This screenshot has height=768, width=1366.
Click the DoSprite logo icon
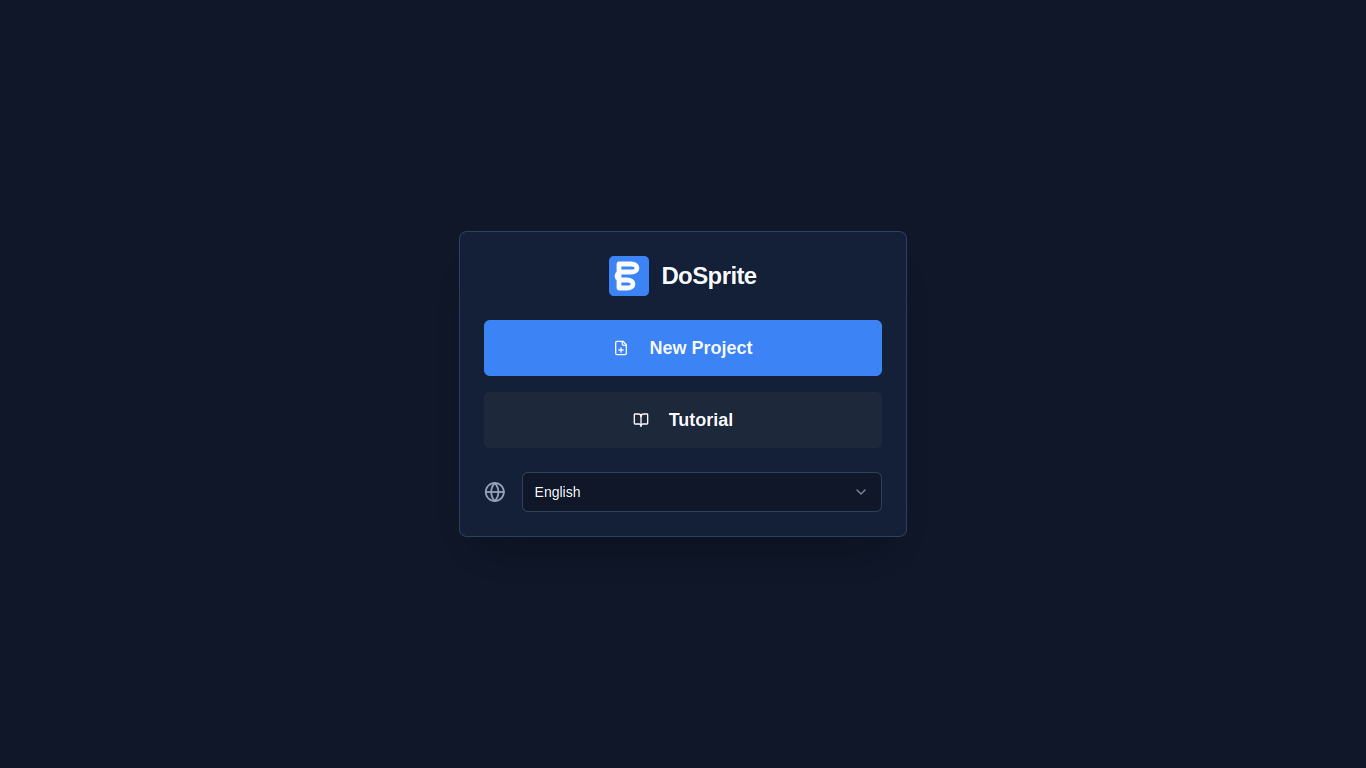pos(629,276)
